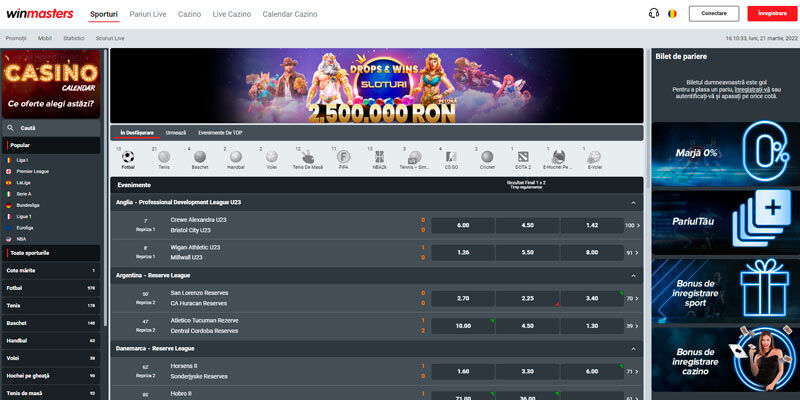Screen dimensions: 800x400
Task: Open 100 more markets for Crewe Alexandra
Action: [x=632, y=226]
